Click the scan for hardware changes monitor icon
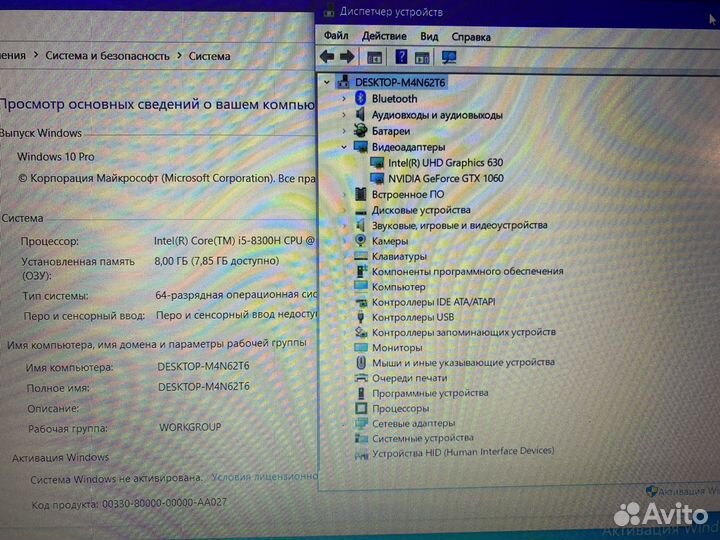 click(449, 57)
